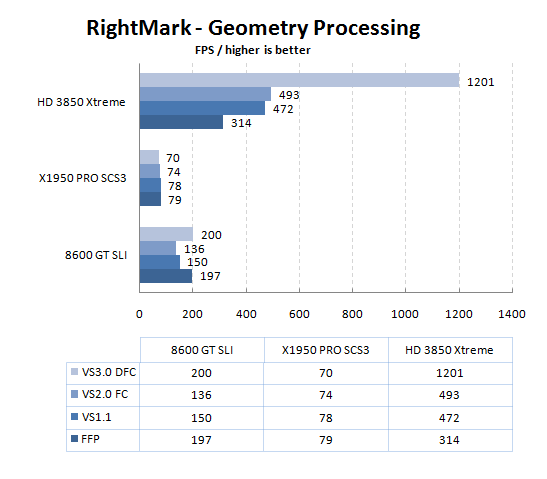Image resolution: width=547 pixels, height=479 pixels.
Task: Click the chart title "RightMark - Geometry Processing"
Action: 253,28
